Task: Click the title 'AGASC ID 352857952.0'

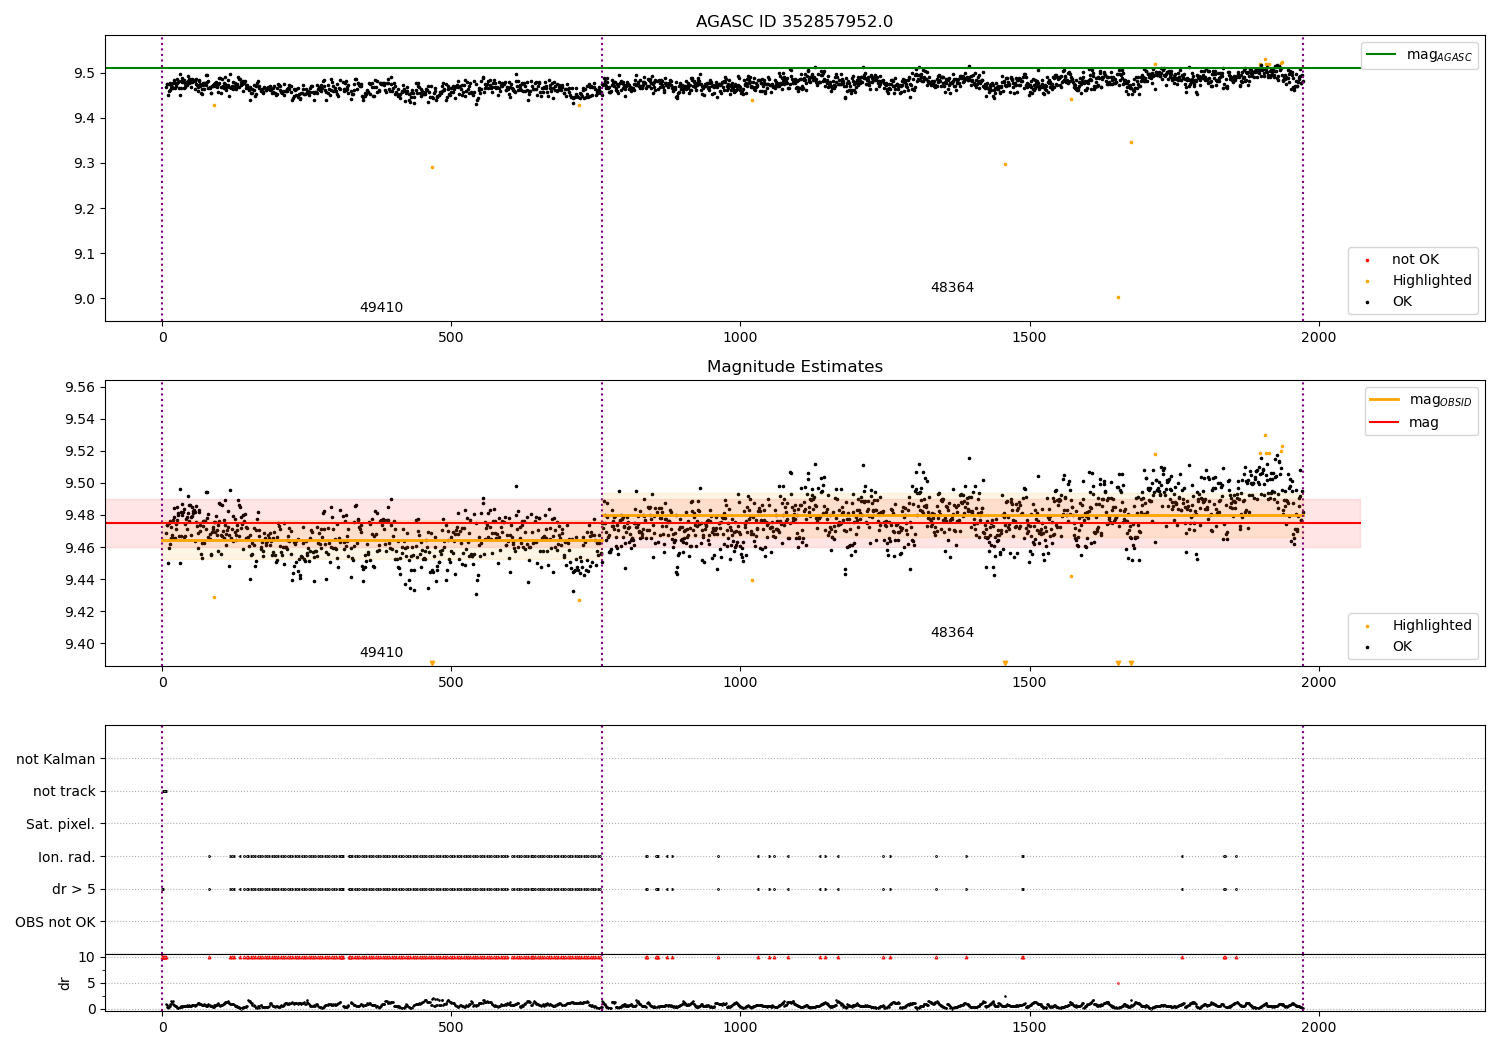Action: click(794, 21)
